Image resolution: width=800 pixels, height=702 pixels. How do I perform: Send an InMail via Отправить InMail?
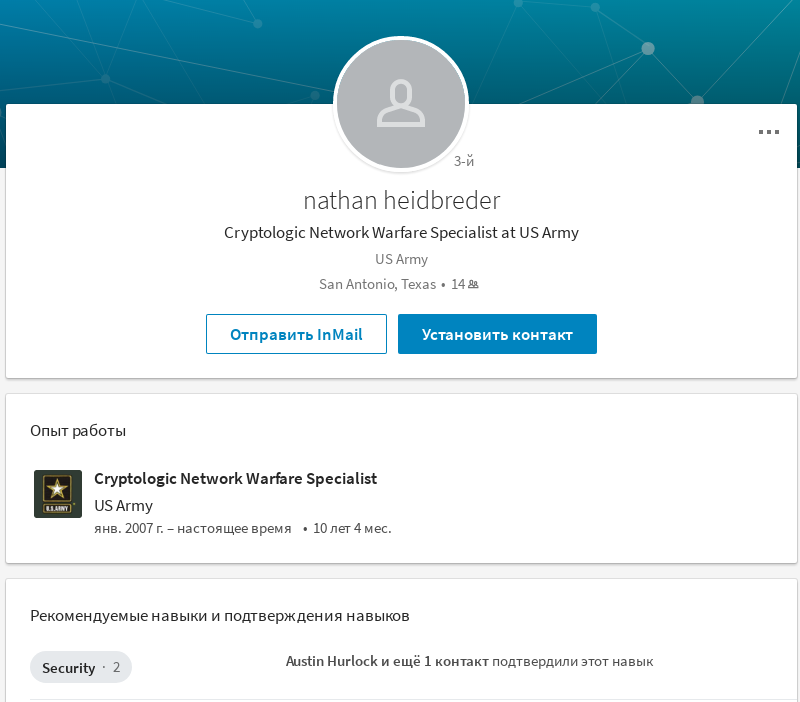(296, 334)
